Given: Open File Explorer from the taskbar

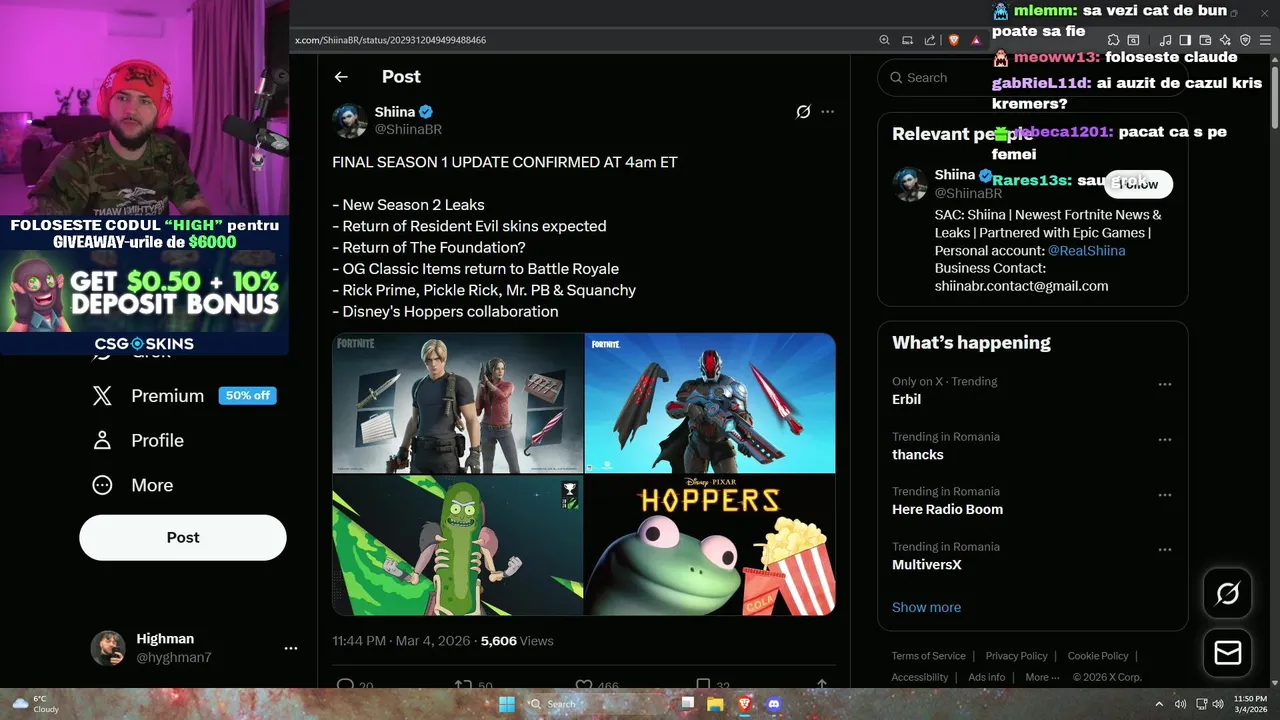Looking at the screenshot, I should (x=715, y=704).
